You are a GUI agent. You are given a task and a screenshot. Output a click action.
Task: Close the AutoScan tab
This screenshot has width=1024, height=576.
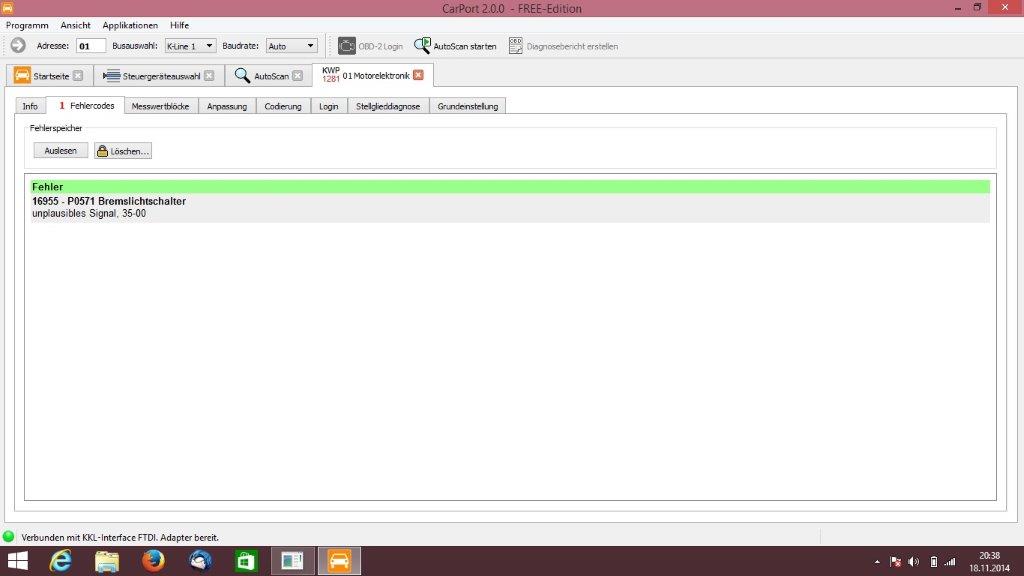298,76
